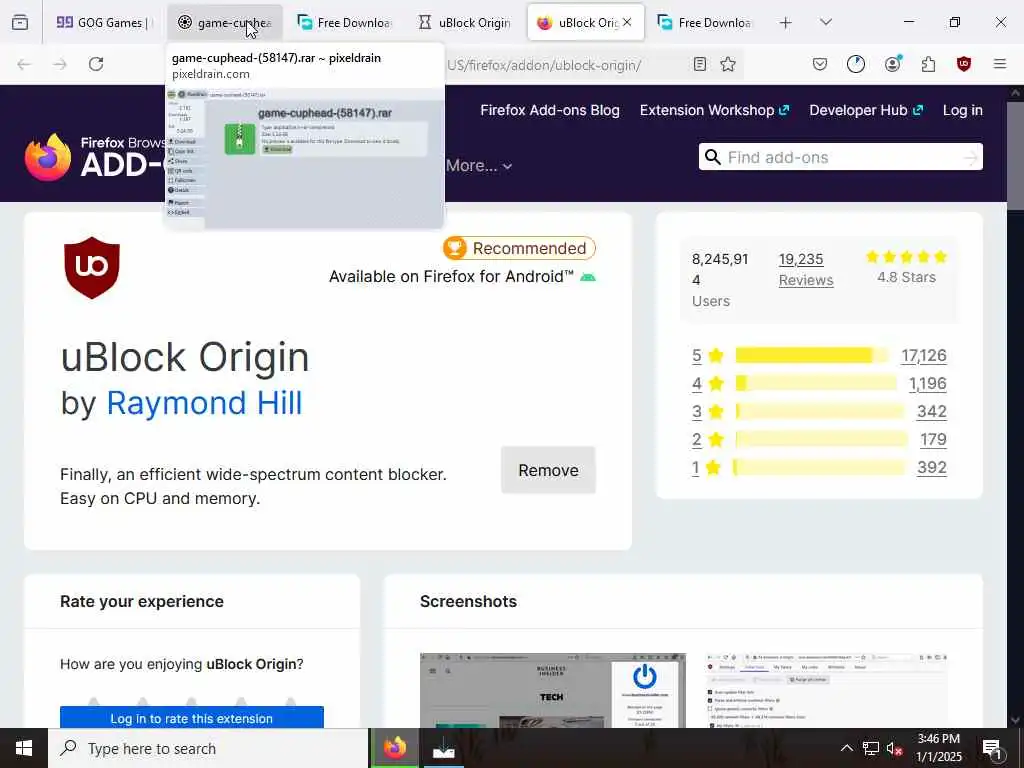1024x768 pixels.
Task: Expand the More... dropdown menu
Action: pos(479,166)
